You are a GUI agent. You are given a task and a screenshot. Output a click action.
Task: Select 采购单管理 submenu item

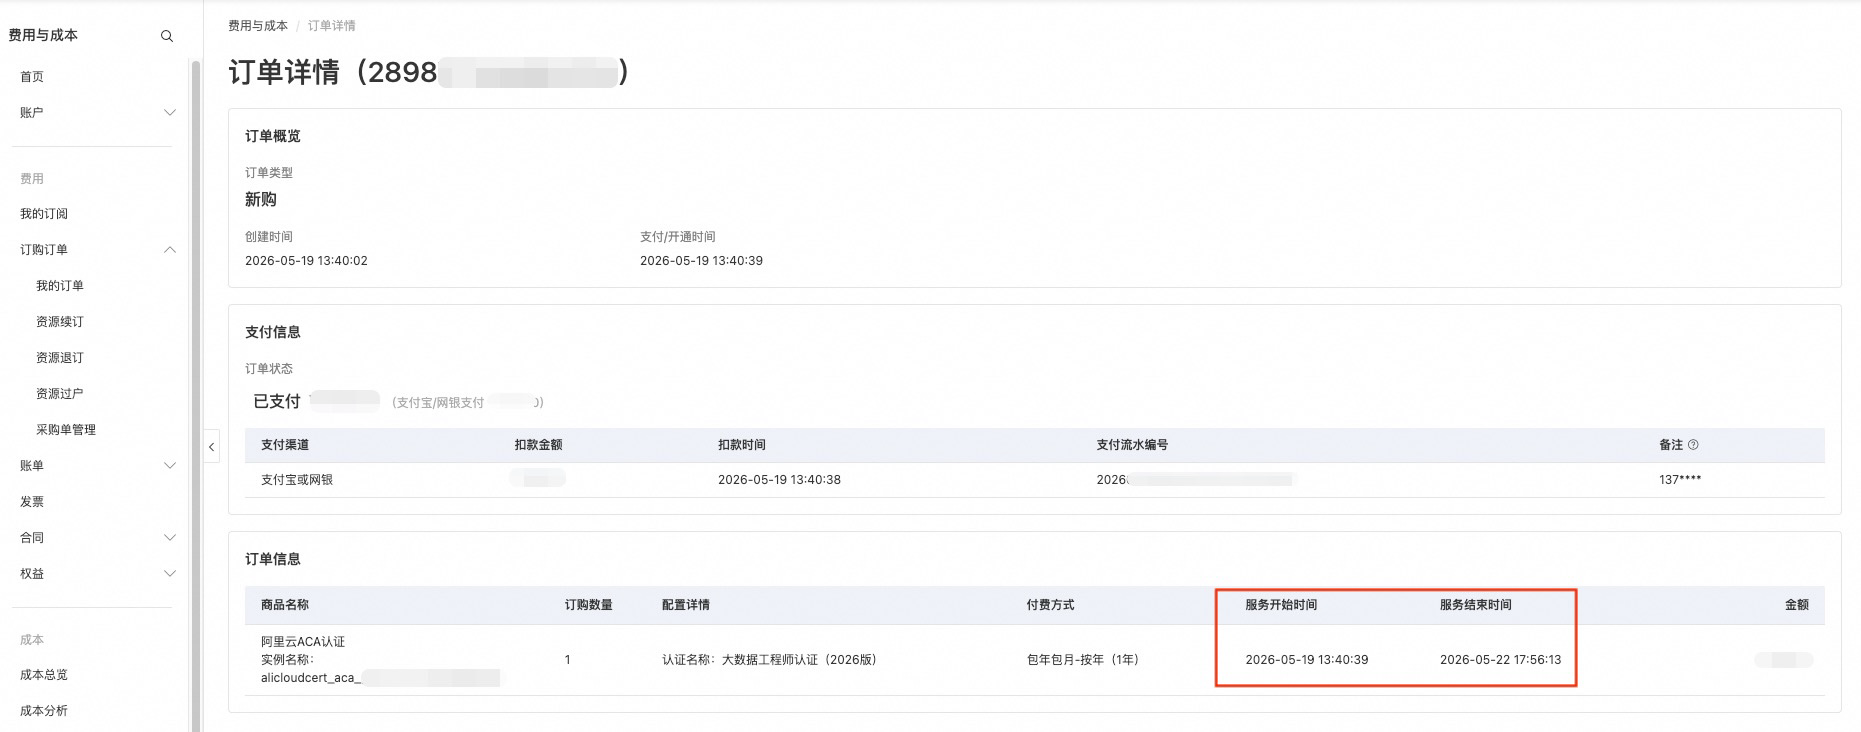point(66,430)
